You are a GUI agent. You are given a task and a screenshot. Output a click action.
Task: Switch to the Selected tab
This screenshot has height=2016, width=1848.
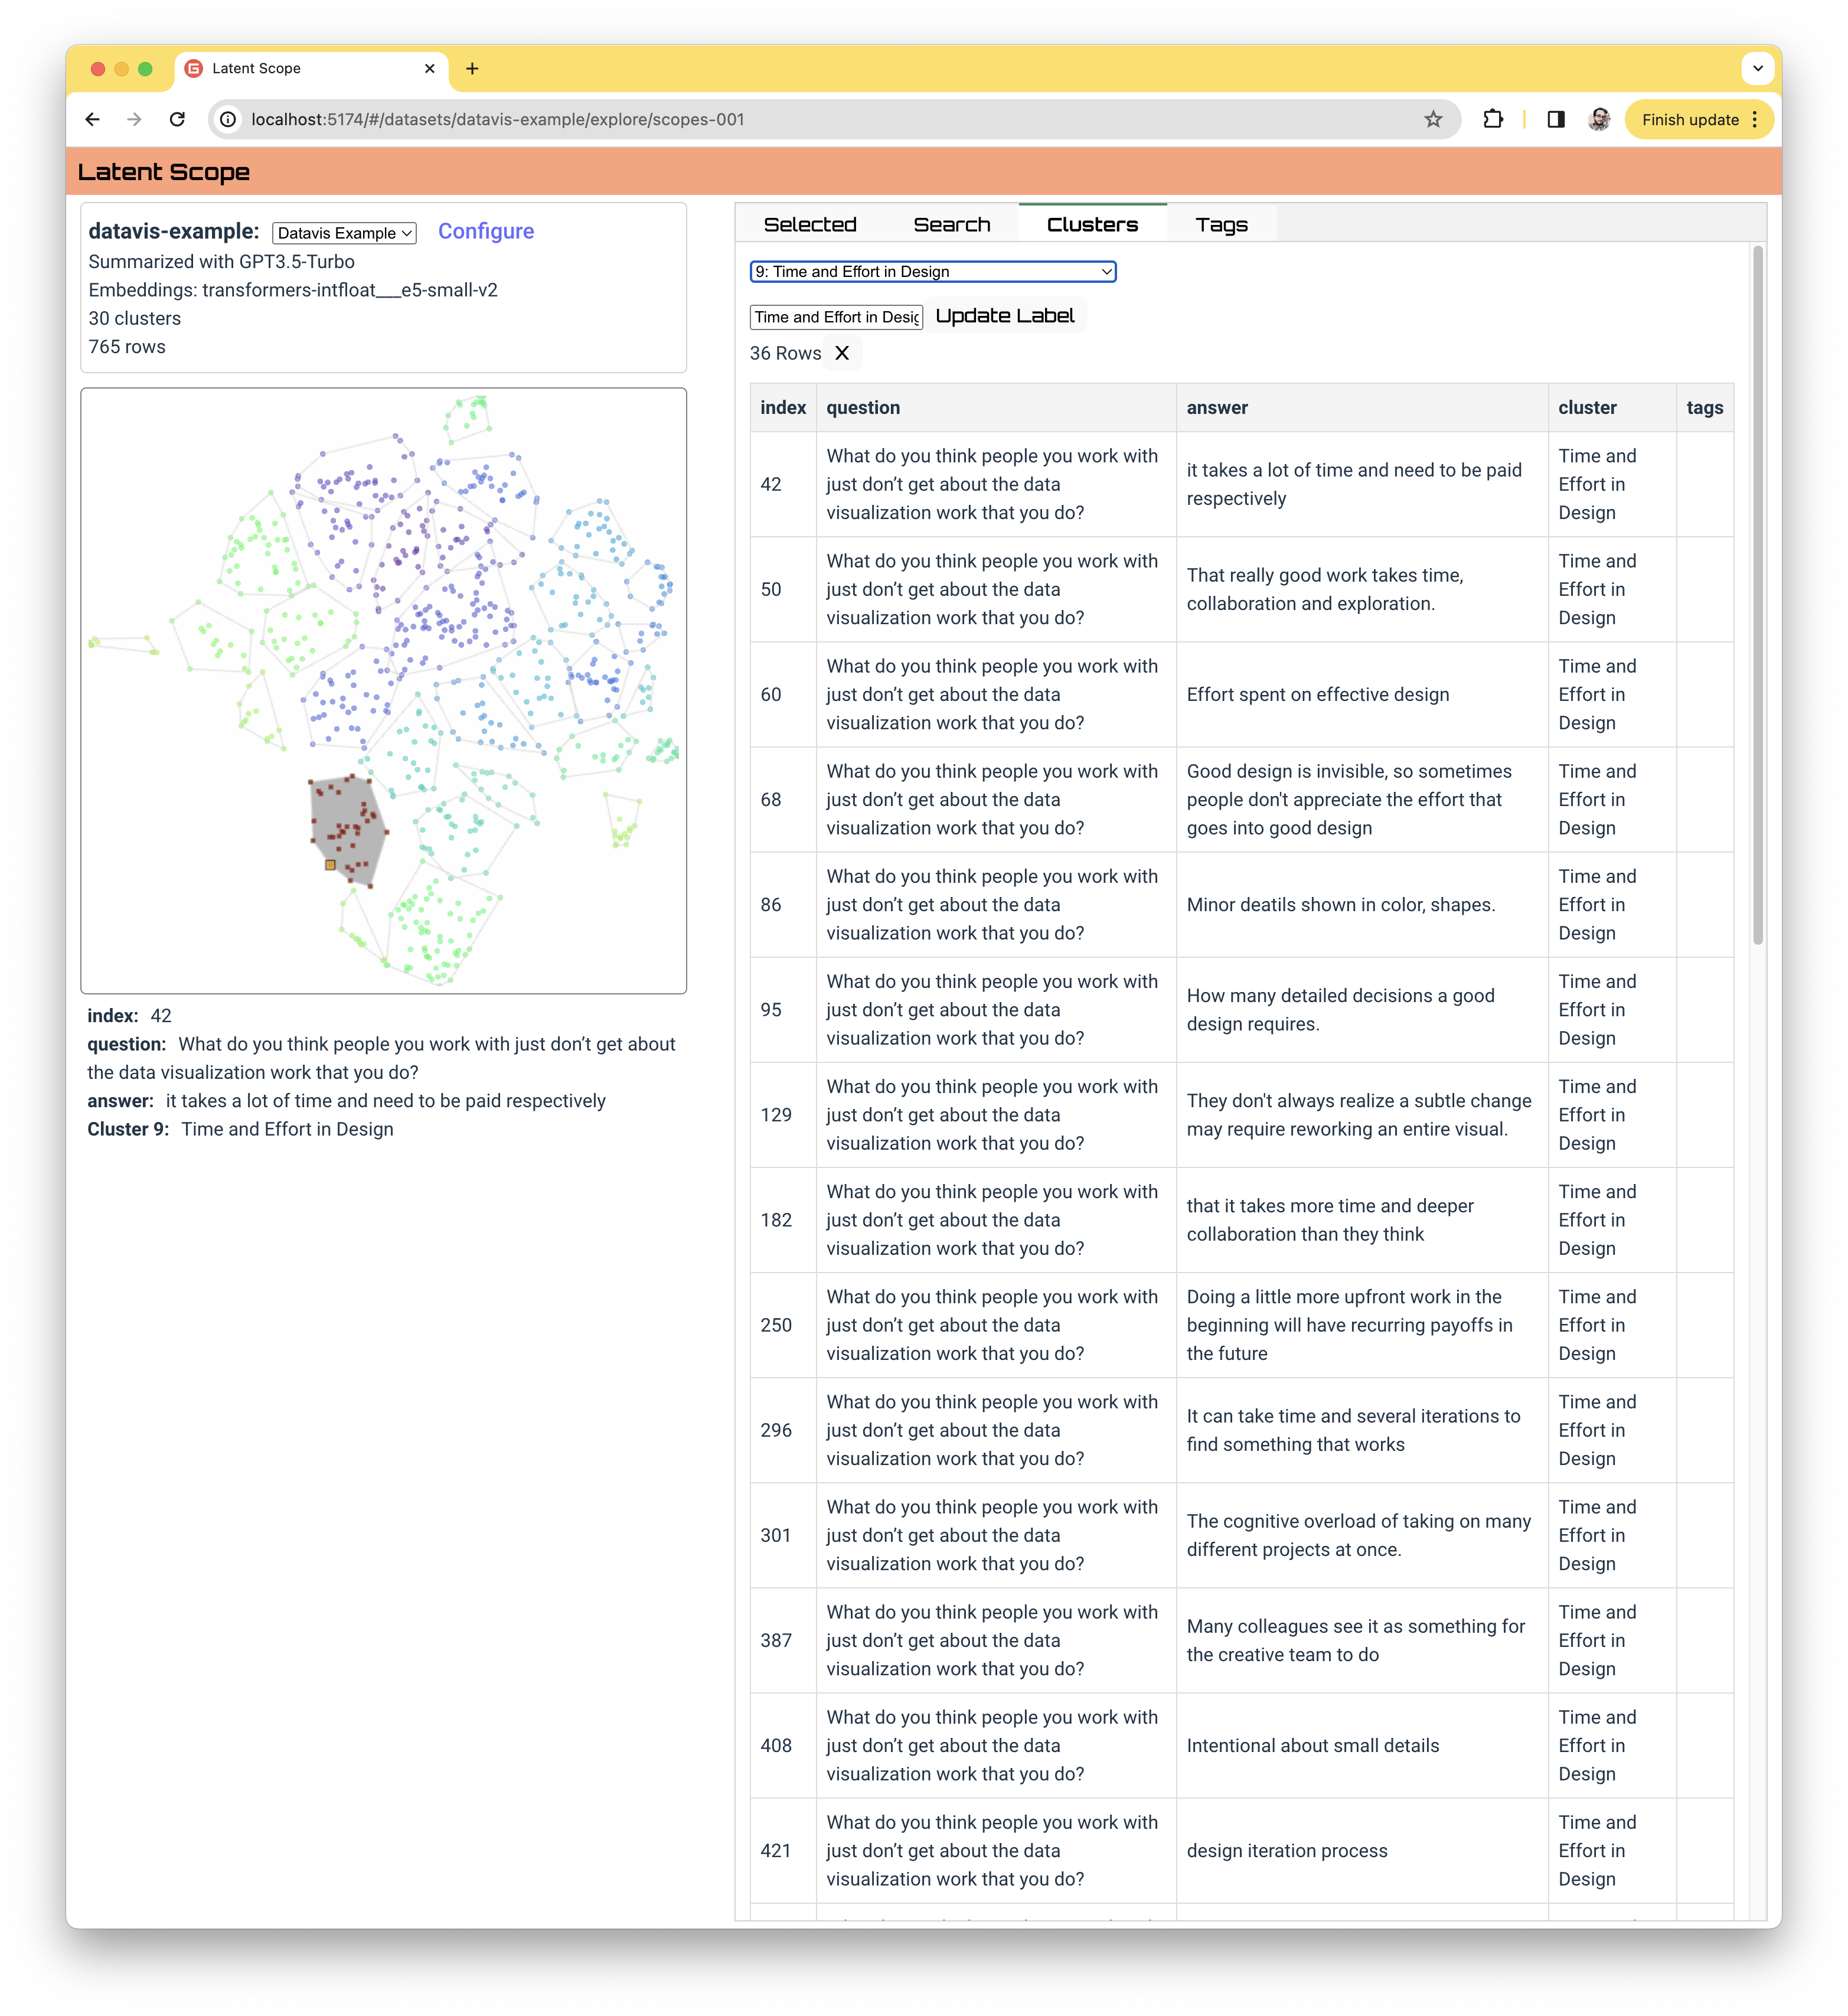pyautogui.click(x=809, y=224)
